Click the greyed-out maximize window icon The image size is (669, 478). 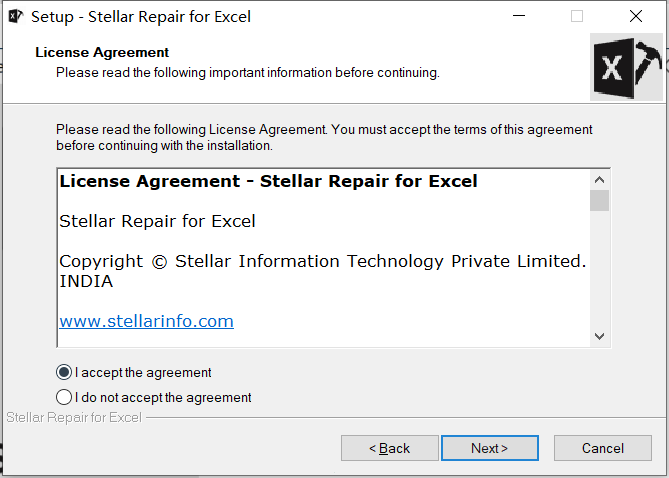coord(577,16)
